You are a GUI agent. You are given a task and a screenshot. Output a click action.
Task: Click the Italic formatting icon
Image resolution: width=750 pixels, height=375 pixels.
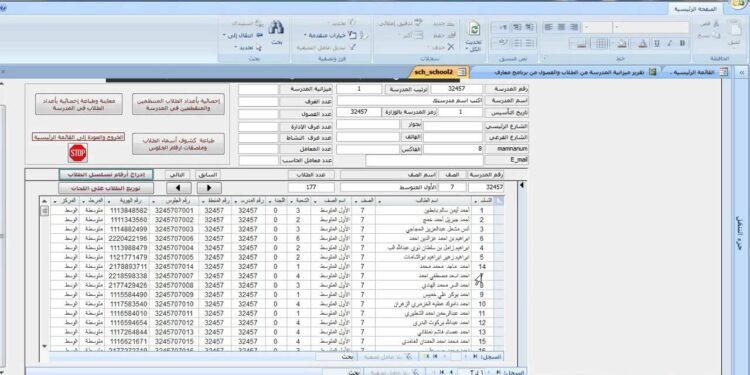point(670,44)
